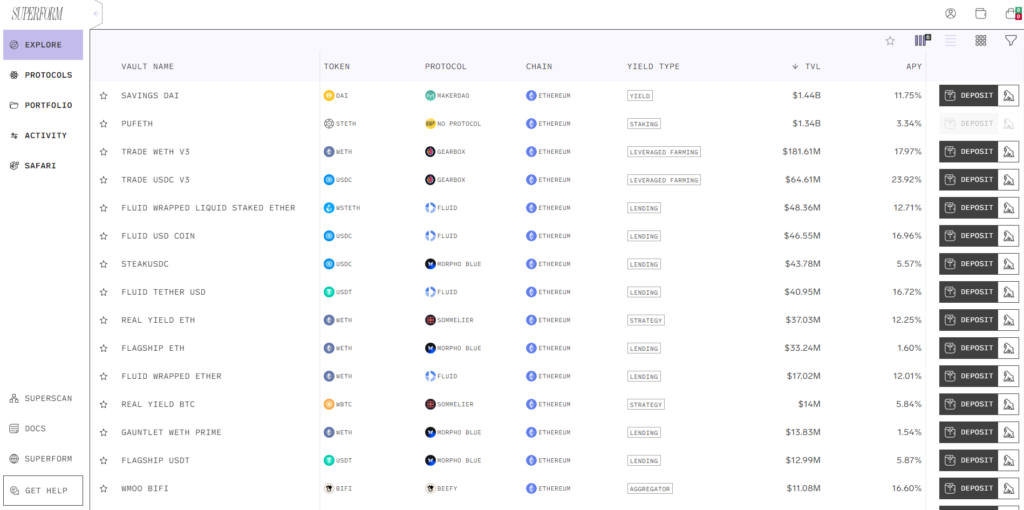The height and width of the screenshot is (510, 1024).
Task: Click the Aggregator yield type tag
Action: tap(650, 488)
